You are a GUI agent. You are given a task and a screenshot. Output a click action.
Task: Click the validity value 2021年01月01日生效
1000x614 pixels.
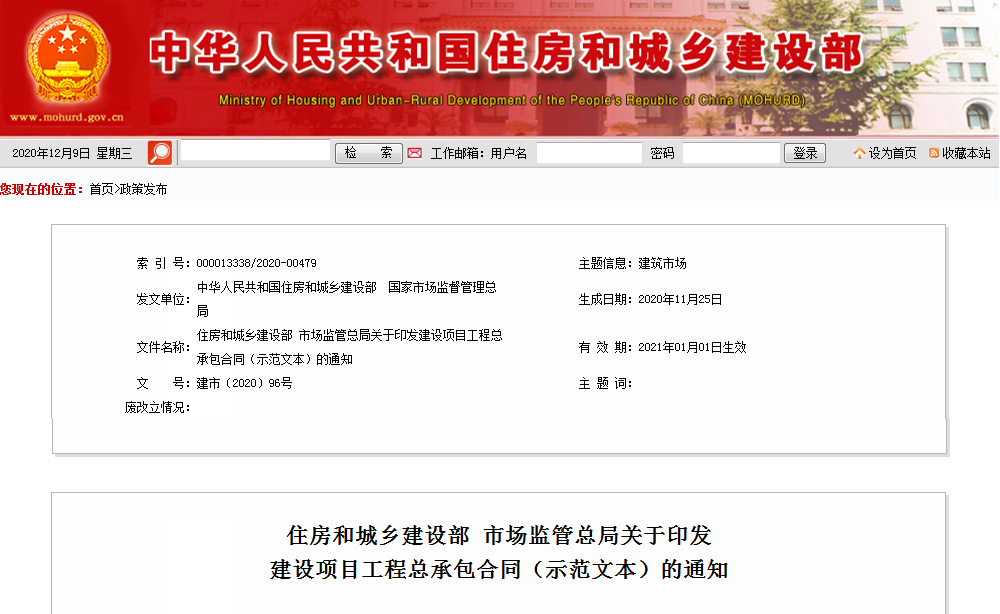[692, 347]
